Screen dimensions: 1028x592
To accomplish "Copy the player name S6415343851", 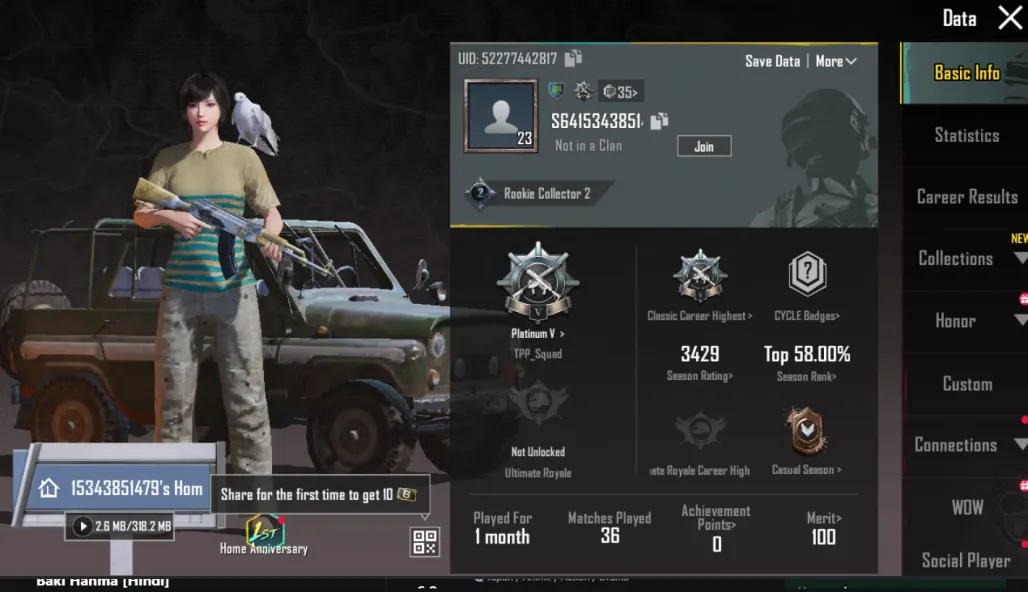I will (x=659, y=121).
